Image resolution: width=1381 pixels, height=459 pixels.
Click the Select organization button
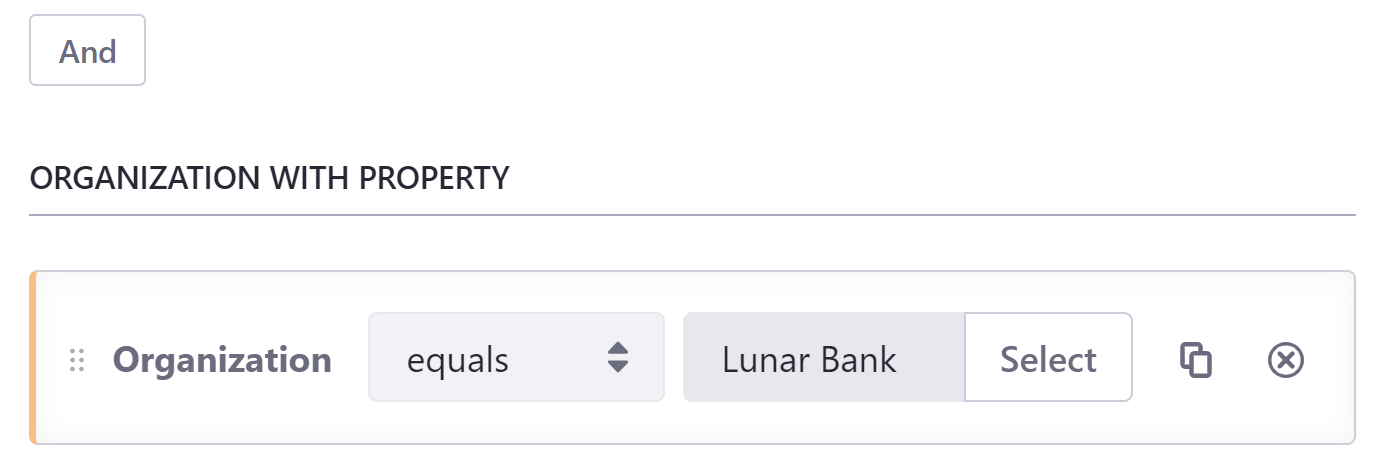pyautogui.click(x=1048, y=357)
